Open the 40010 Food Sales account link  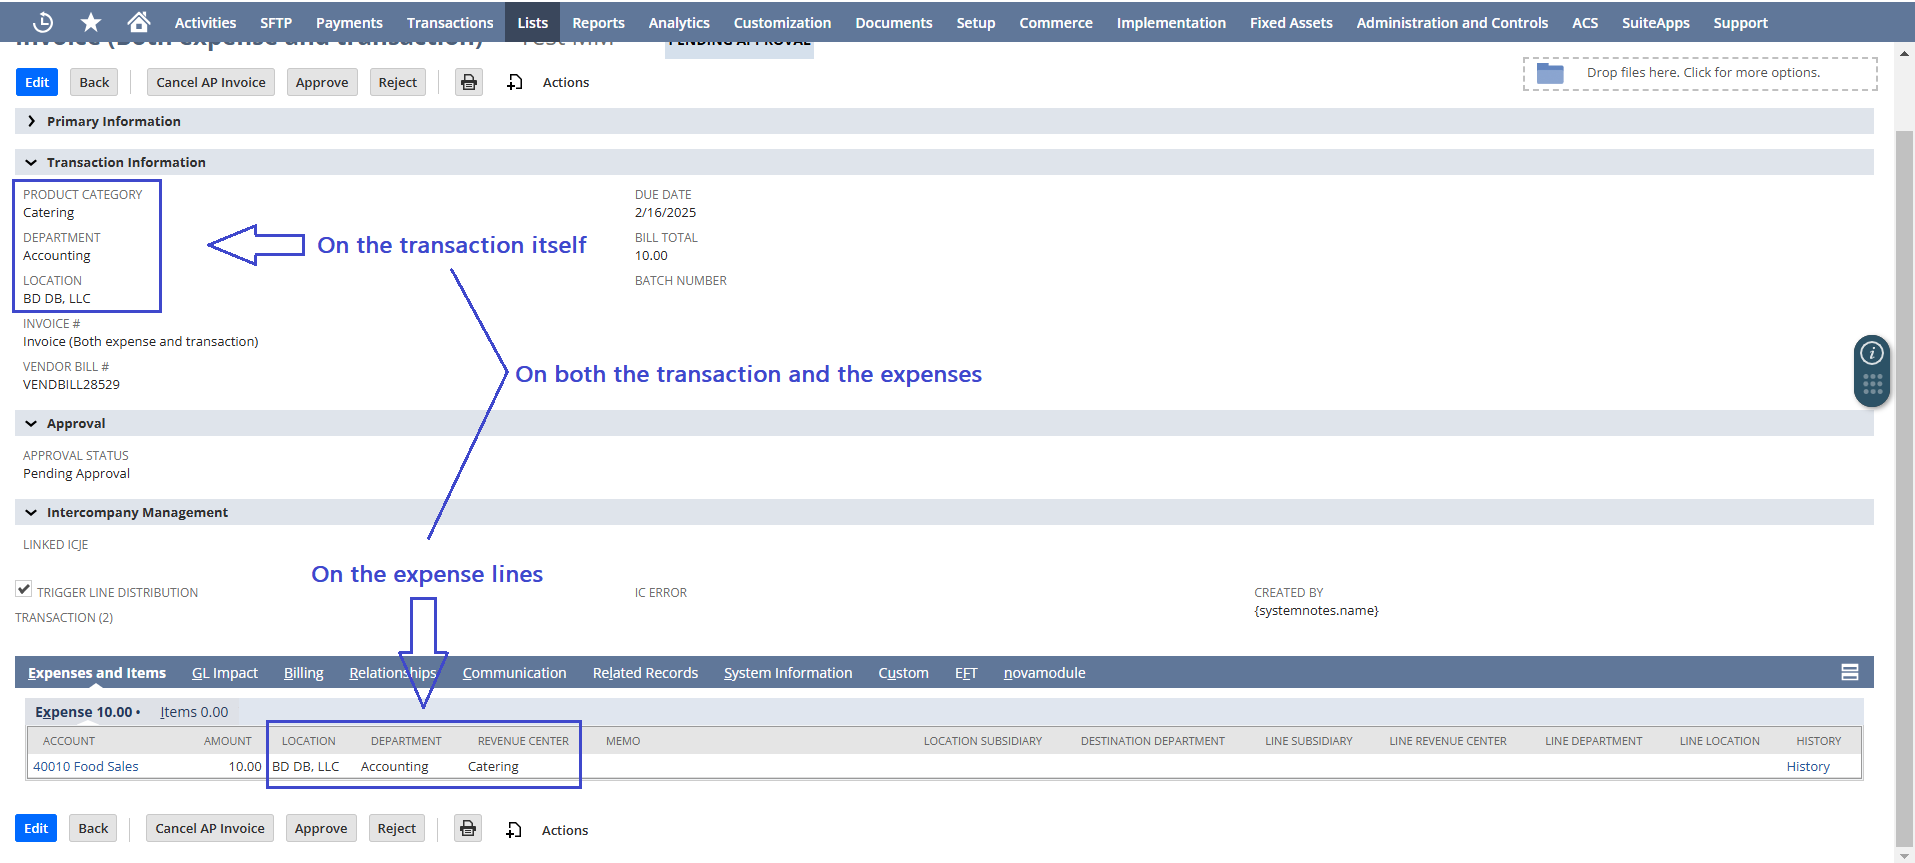[x=86, y=766]
